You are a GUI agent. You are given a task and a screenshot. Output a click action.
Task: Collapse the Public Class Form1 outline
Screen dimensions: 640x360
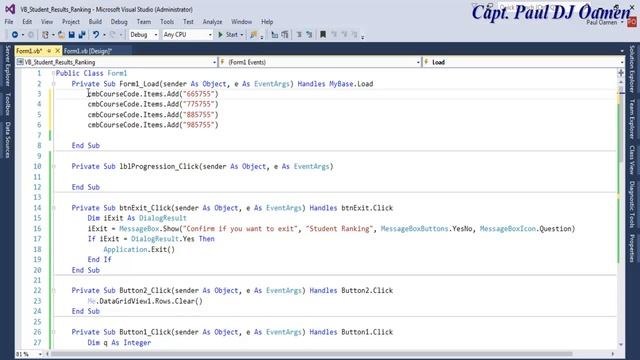tap(53, 73)
